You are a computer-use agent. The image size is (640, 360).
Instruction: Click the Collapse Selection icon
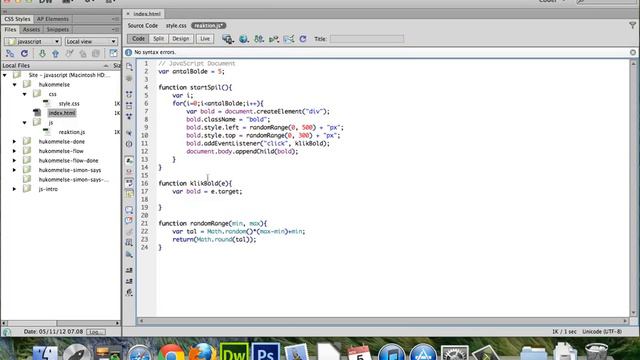coord(129,105)
